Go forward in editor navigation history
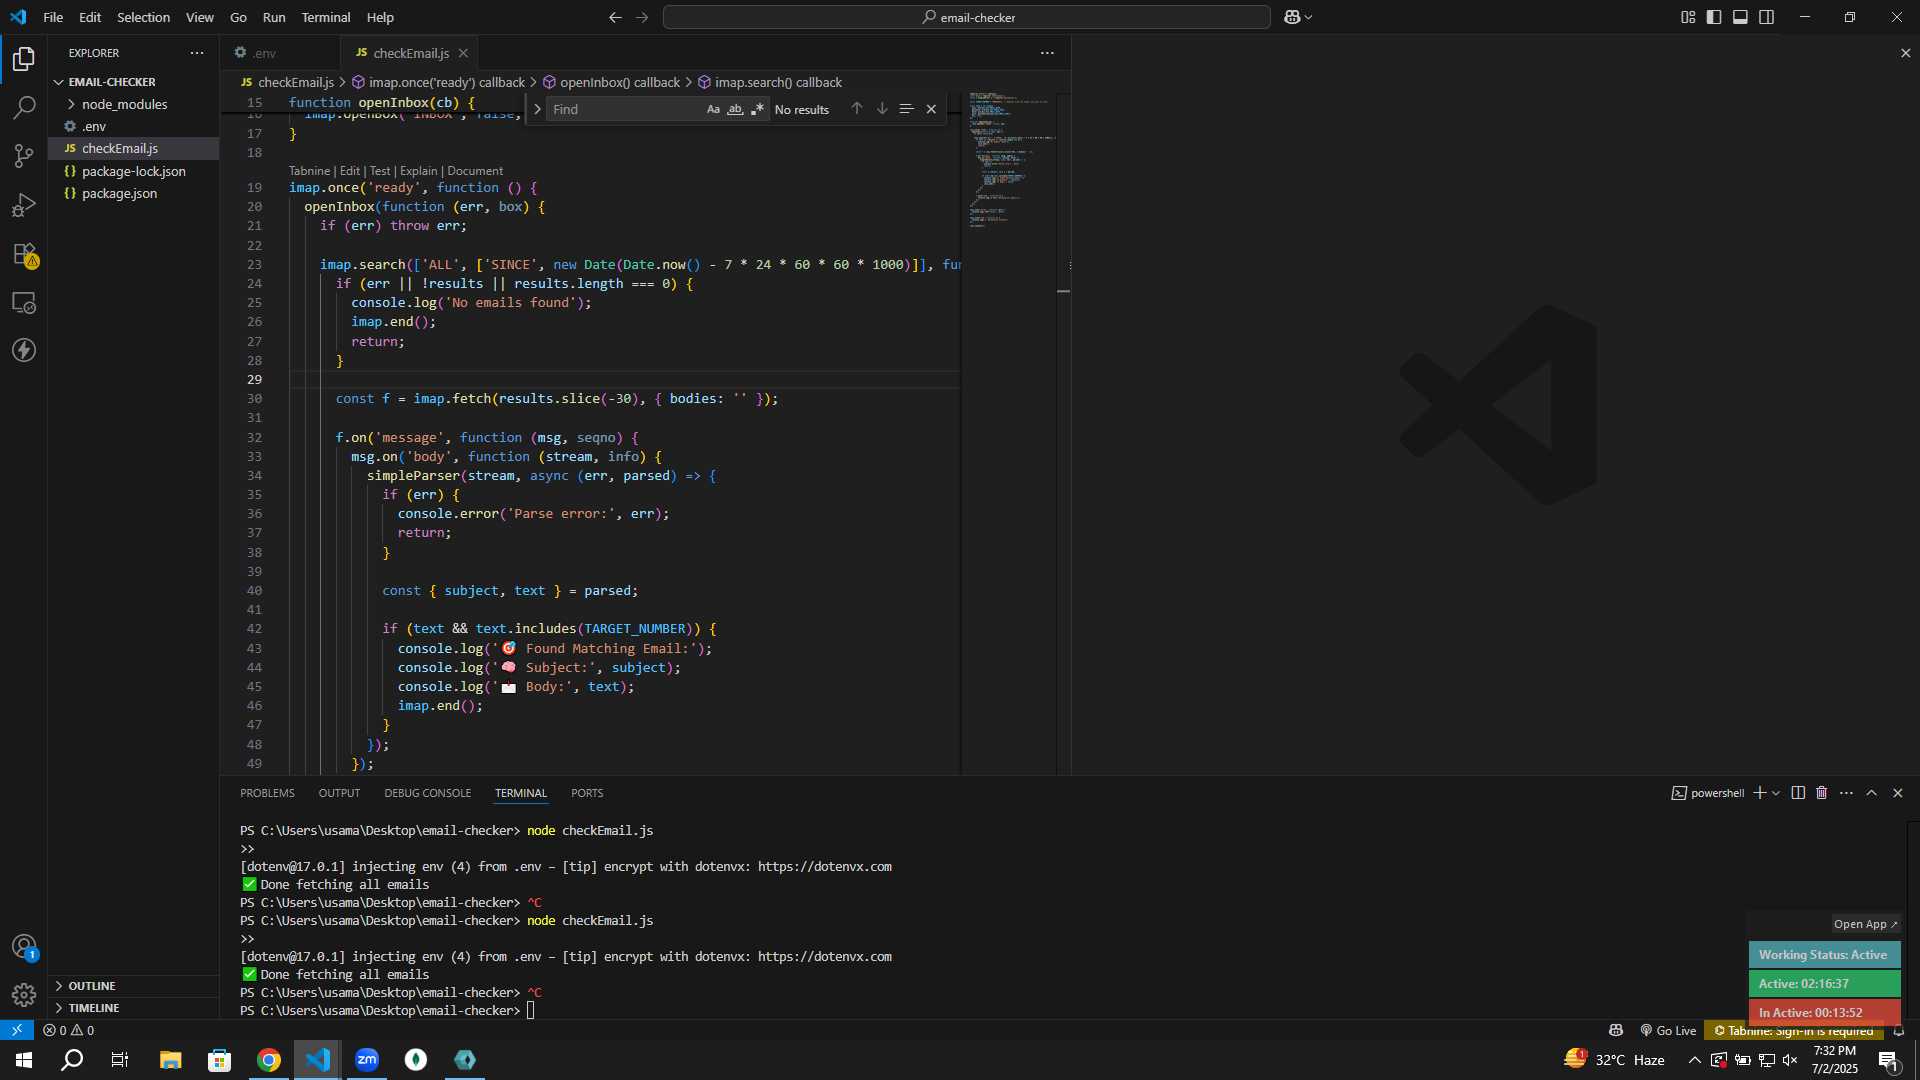The height and width of the screenshot is (1080, 1920). pos(642,17)
